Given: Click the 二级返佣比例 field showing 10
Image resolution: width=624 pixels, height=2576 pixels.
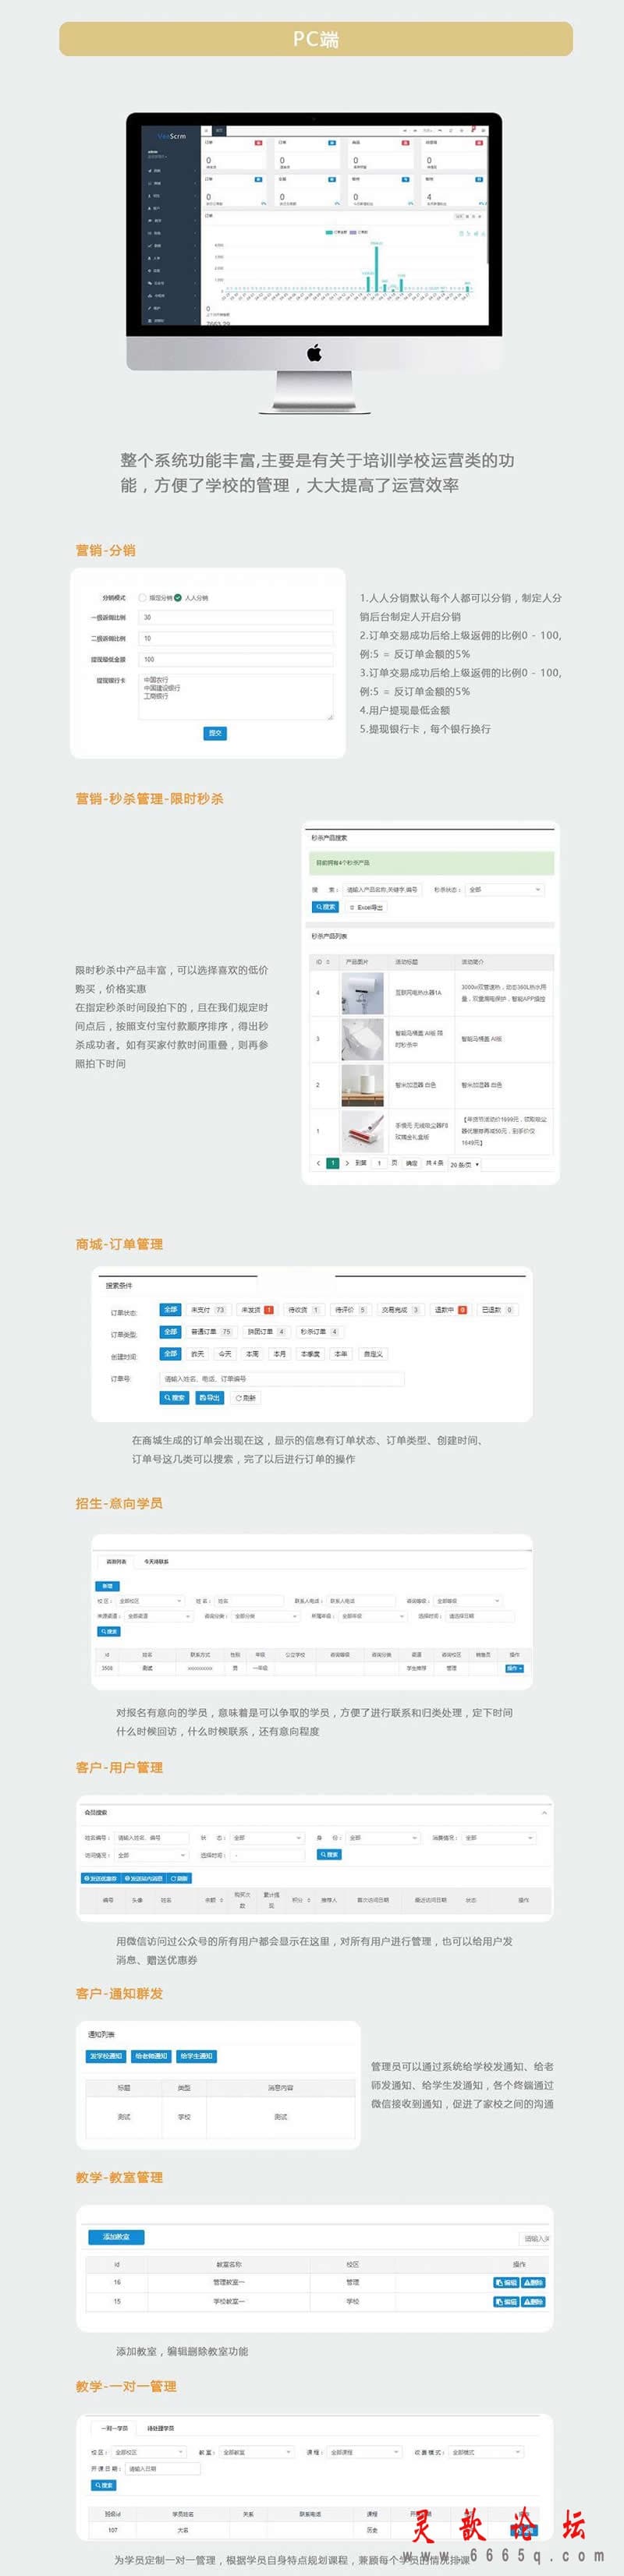Looking at the screenshot, I should (x=235, y=638).
